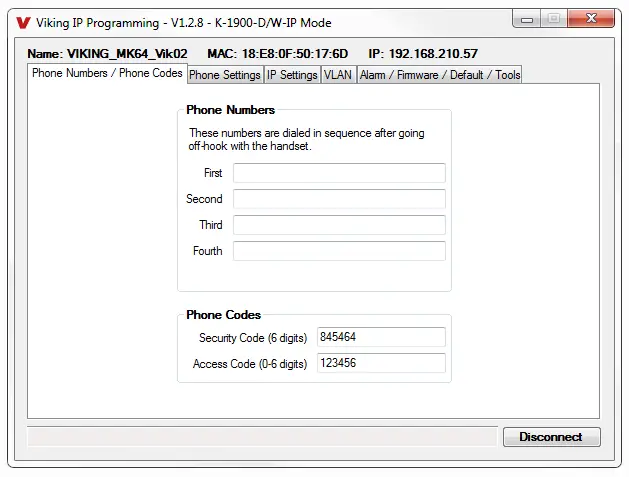Click the device name VIKING_MK64_Vik02
The image size is (629, 477).
[x=127, y=54]
